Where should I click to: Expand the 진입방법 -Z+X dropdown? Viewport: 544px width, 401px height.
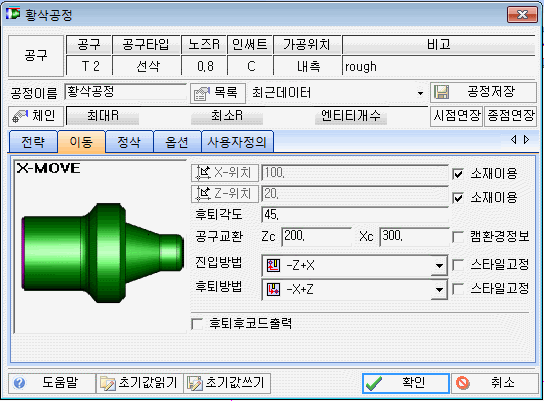(x=439, y=266)
